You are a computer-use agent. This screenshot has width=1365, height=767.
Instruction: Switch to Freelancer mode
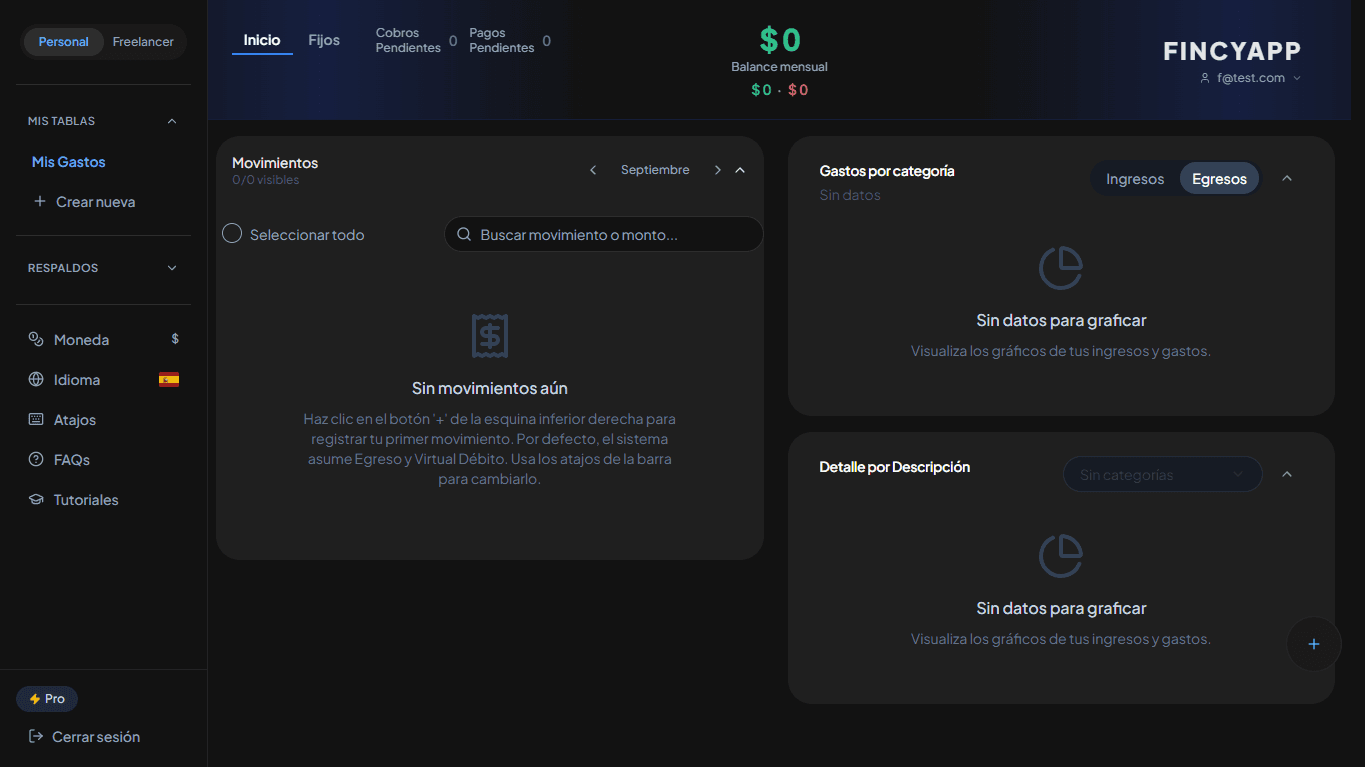[143, 42]
